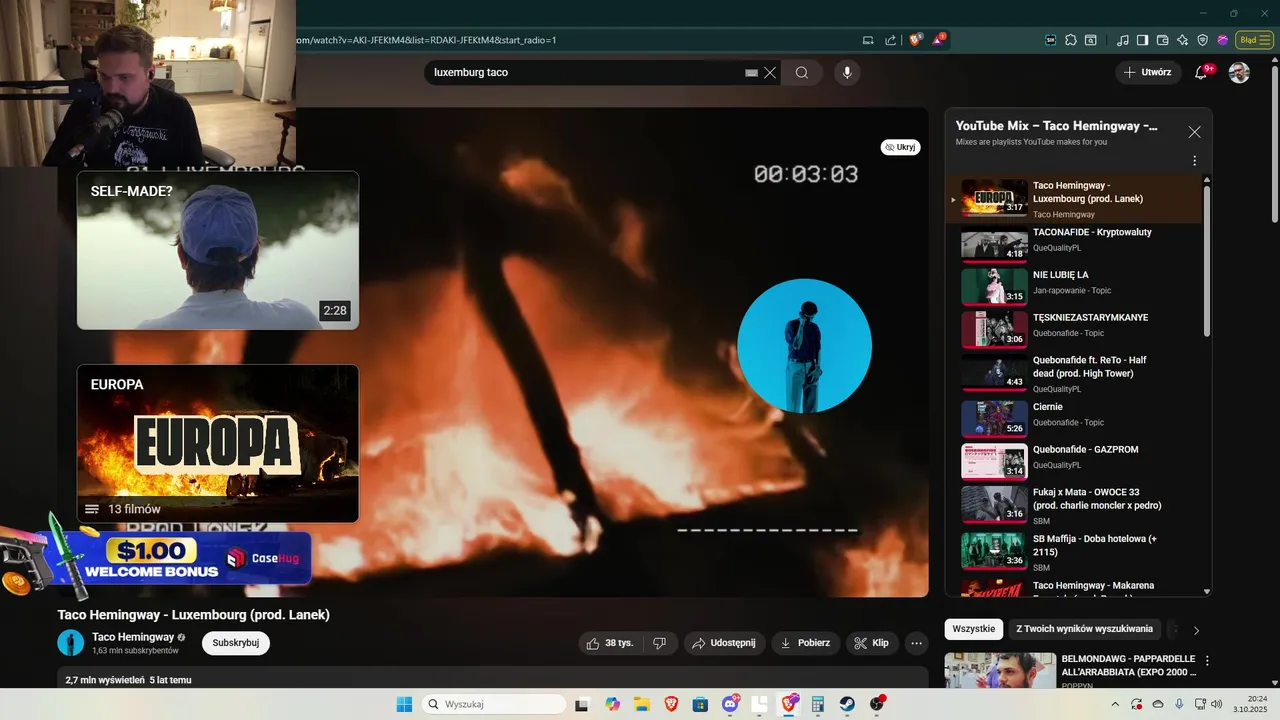Image resolution: width=1280 pixels, height=720 pixels.
Task: Open volume control in system tray
Action: click(1216, 704)
